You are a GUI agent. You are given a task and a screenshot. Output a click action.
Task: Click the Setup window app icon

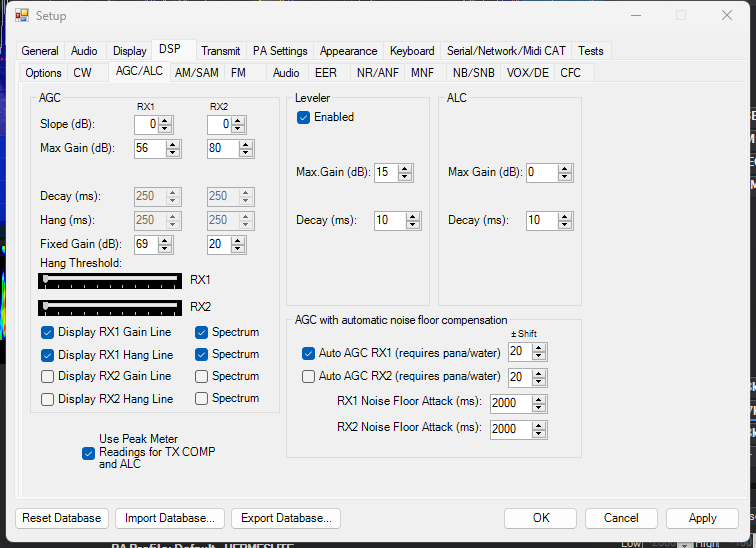coord(21,15)
